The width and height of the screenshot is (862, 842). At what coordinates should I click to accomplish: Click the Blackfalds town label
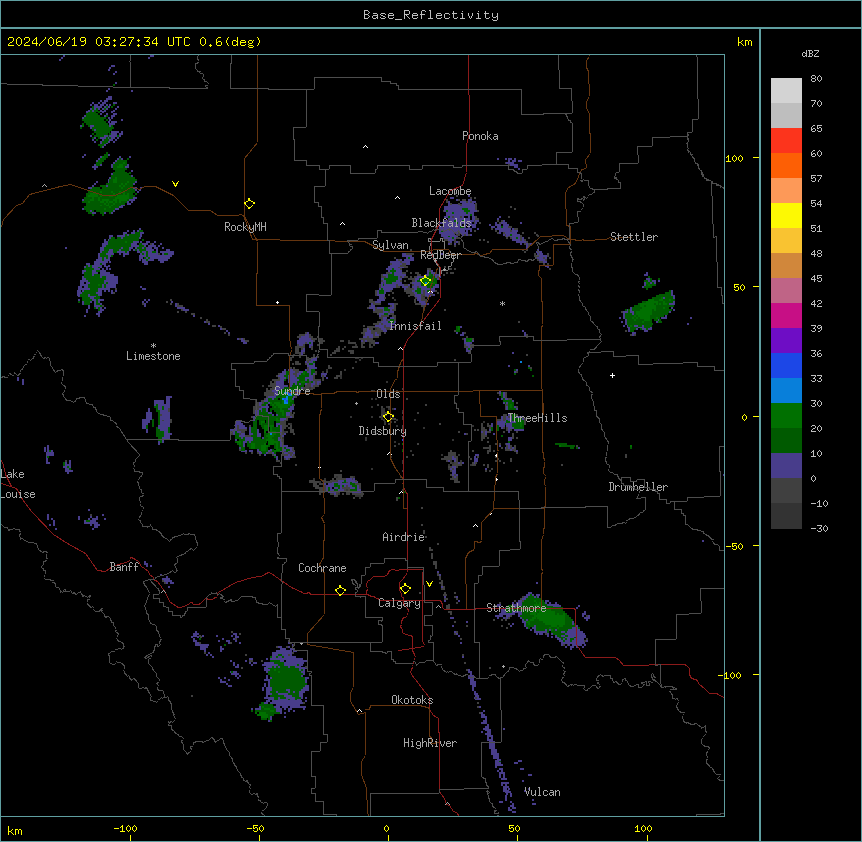(441, 223)
